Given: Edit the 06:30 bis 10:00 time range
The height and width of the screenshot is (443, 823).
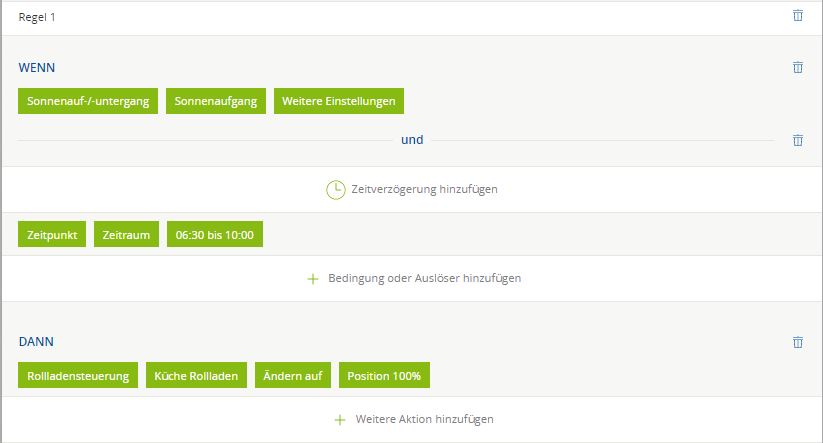Looking at the screenshot, I should point(214,235).
